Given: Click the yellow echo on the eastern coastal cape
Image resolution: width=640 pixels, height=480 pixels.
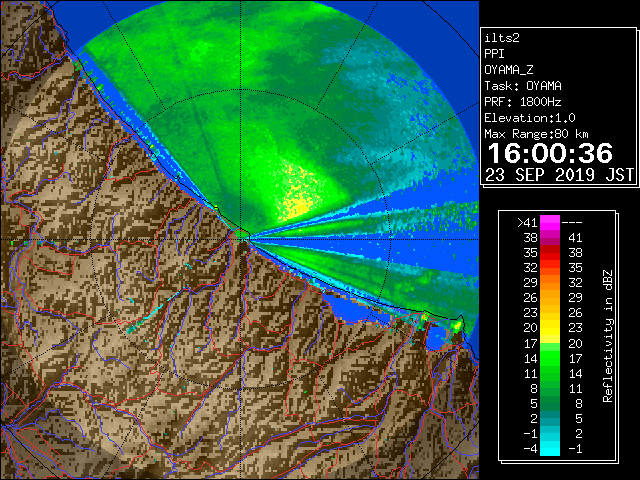Looking at the screenshot, I should tap(458, 325).
